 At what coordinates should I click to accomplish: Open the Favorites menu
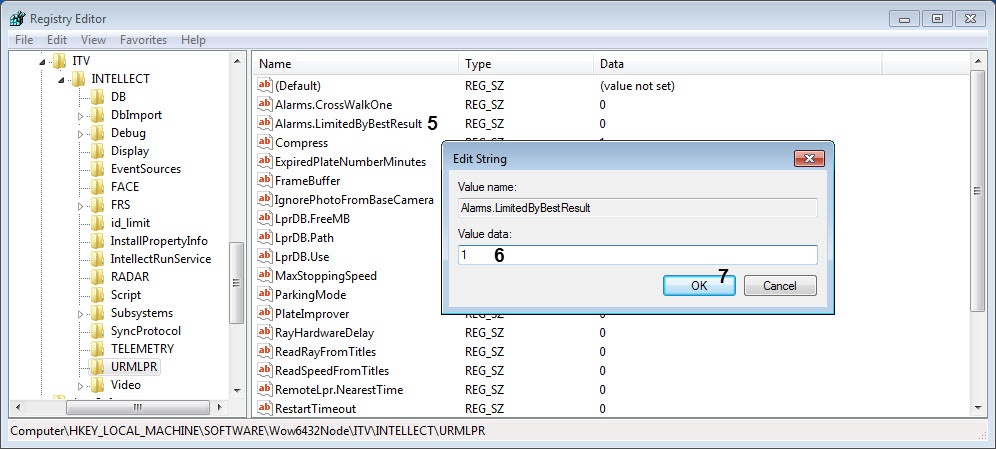click(x=143, y=40)
